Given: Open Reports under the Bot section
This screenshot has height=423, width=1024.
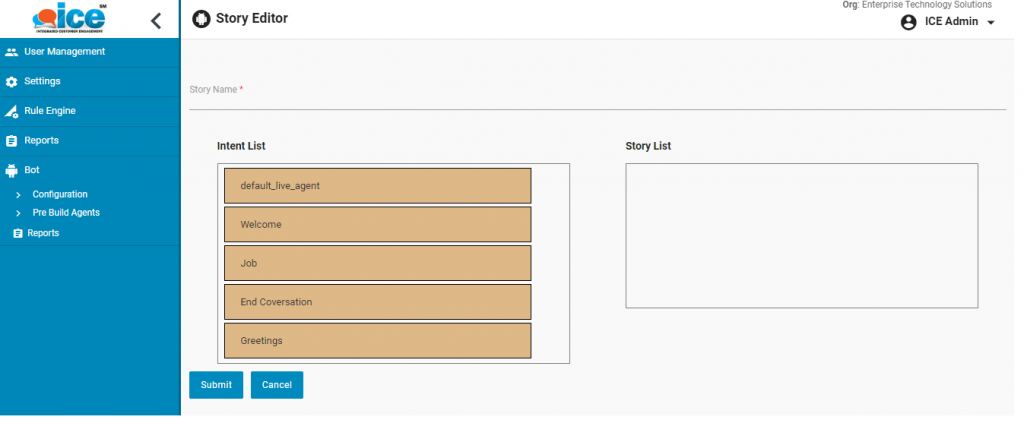Looking at the screenshot, I should (x=42, y=233).
